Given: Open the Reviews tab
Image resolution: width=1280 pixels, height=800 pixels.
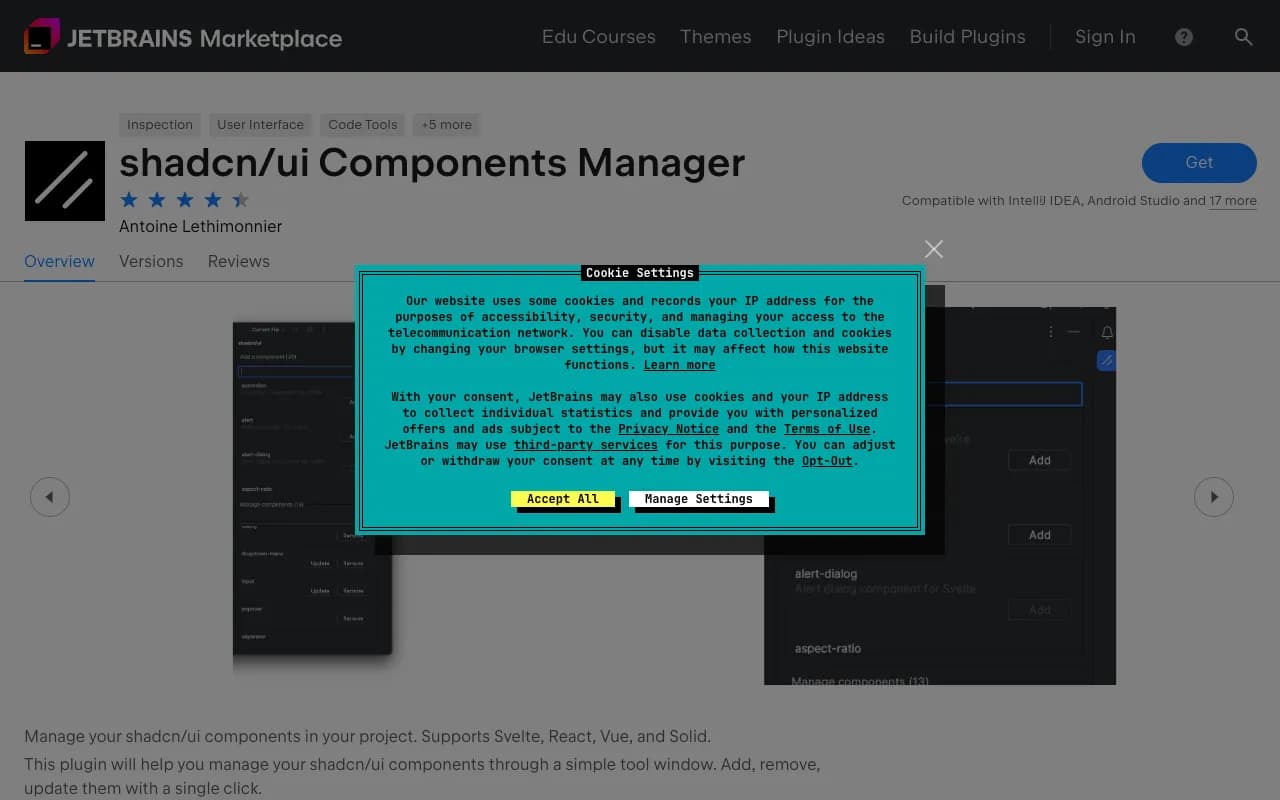Looking at the screenshot, I should (238, 261).
